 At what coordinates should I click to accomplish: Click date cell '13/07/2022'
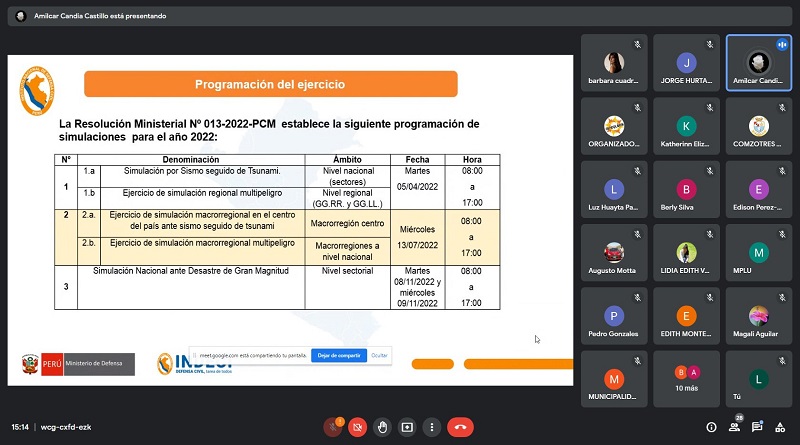[x=417, y=245]
